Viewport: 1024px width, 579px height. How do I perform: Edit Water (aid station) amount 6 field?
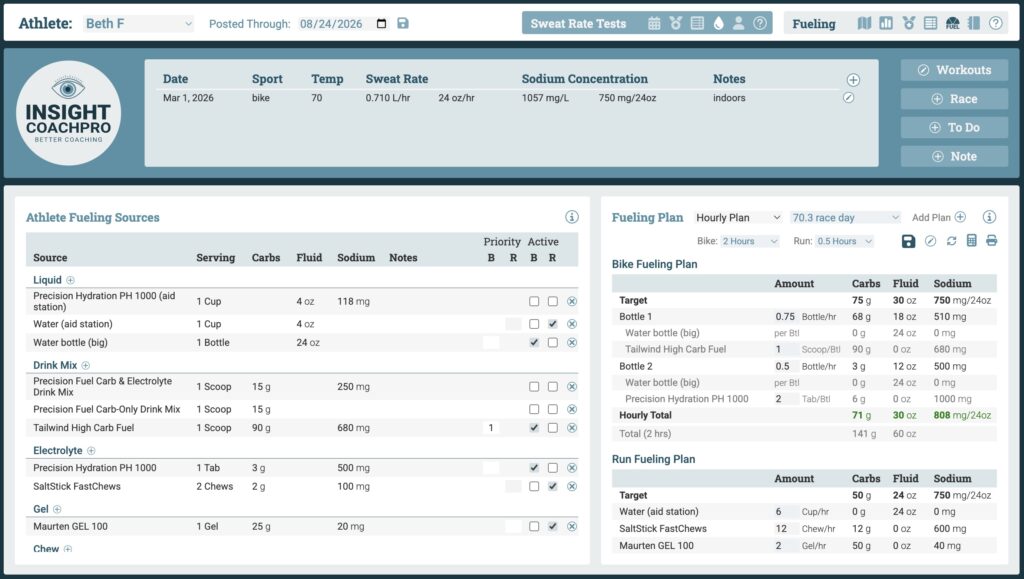pos(786,512)
